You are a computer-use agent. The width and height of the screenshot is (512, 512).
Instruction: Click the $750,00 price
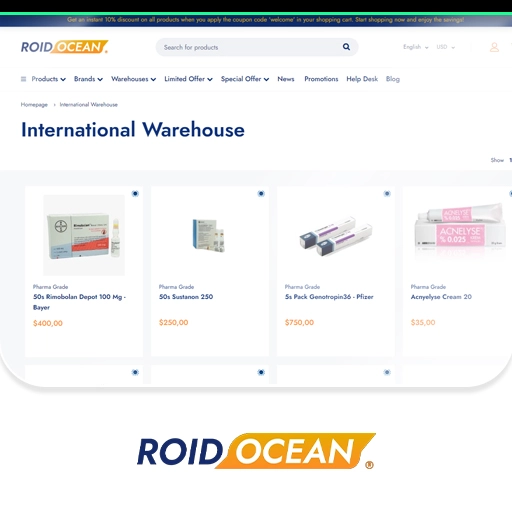[299, 322]
